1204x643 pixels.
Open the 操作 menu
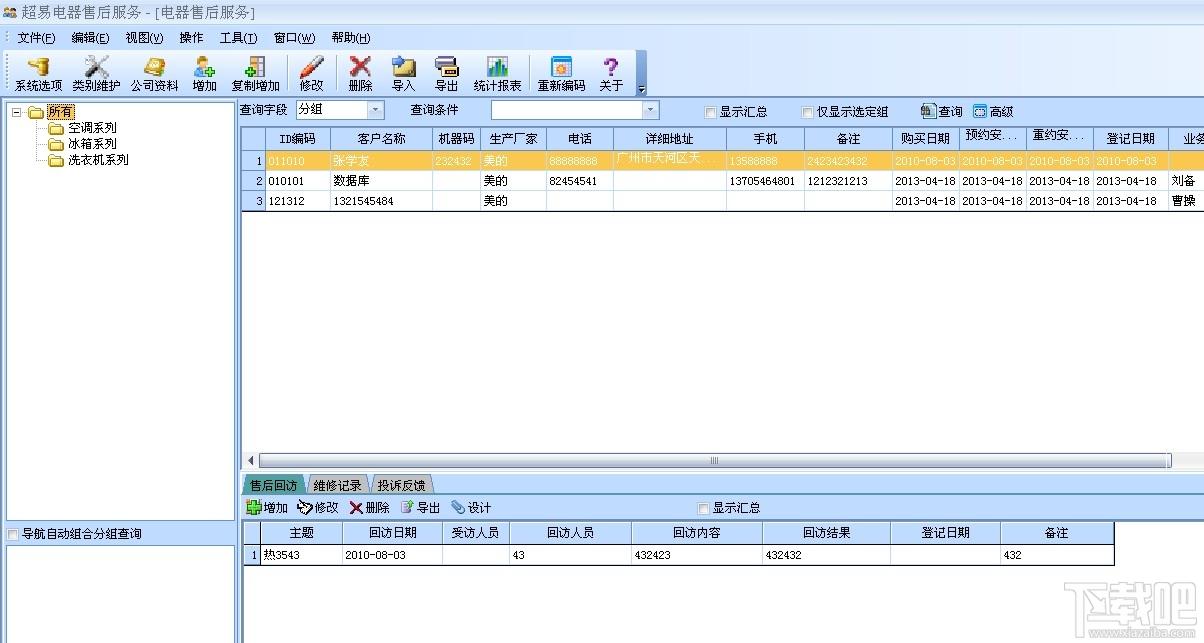click(x=191, y=38)
